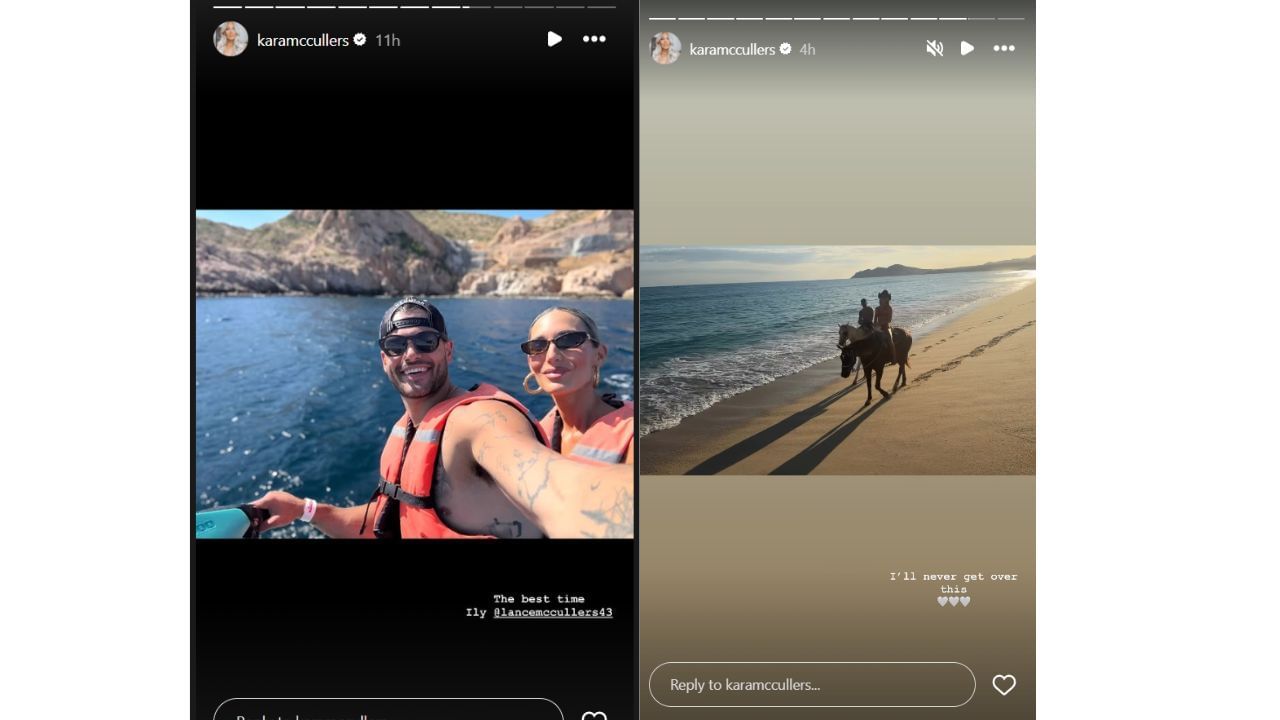Image resolution: width=1280 pixels, height=720 pixels.
Task: Click the first progress segment of left story
Action: [227, 7]
